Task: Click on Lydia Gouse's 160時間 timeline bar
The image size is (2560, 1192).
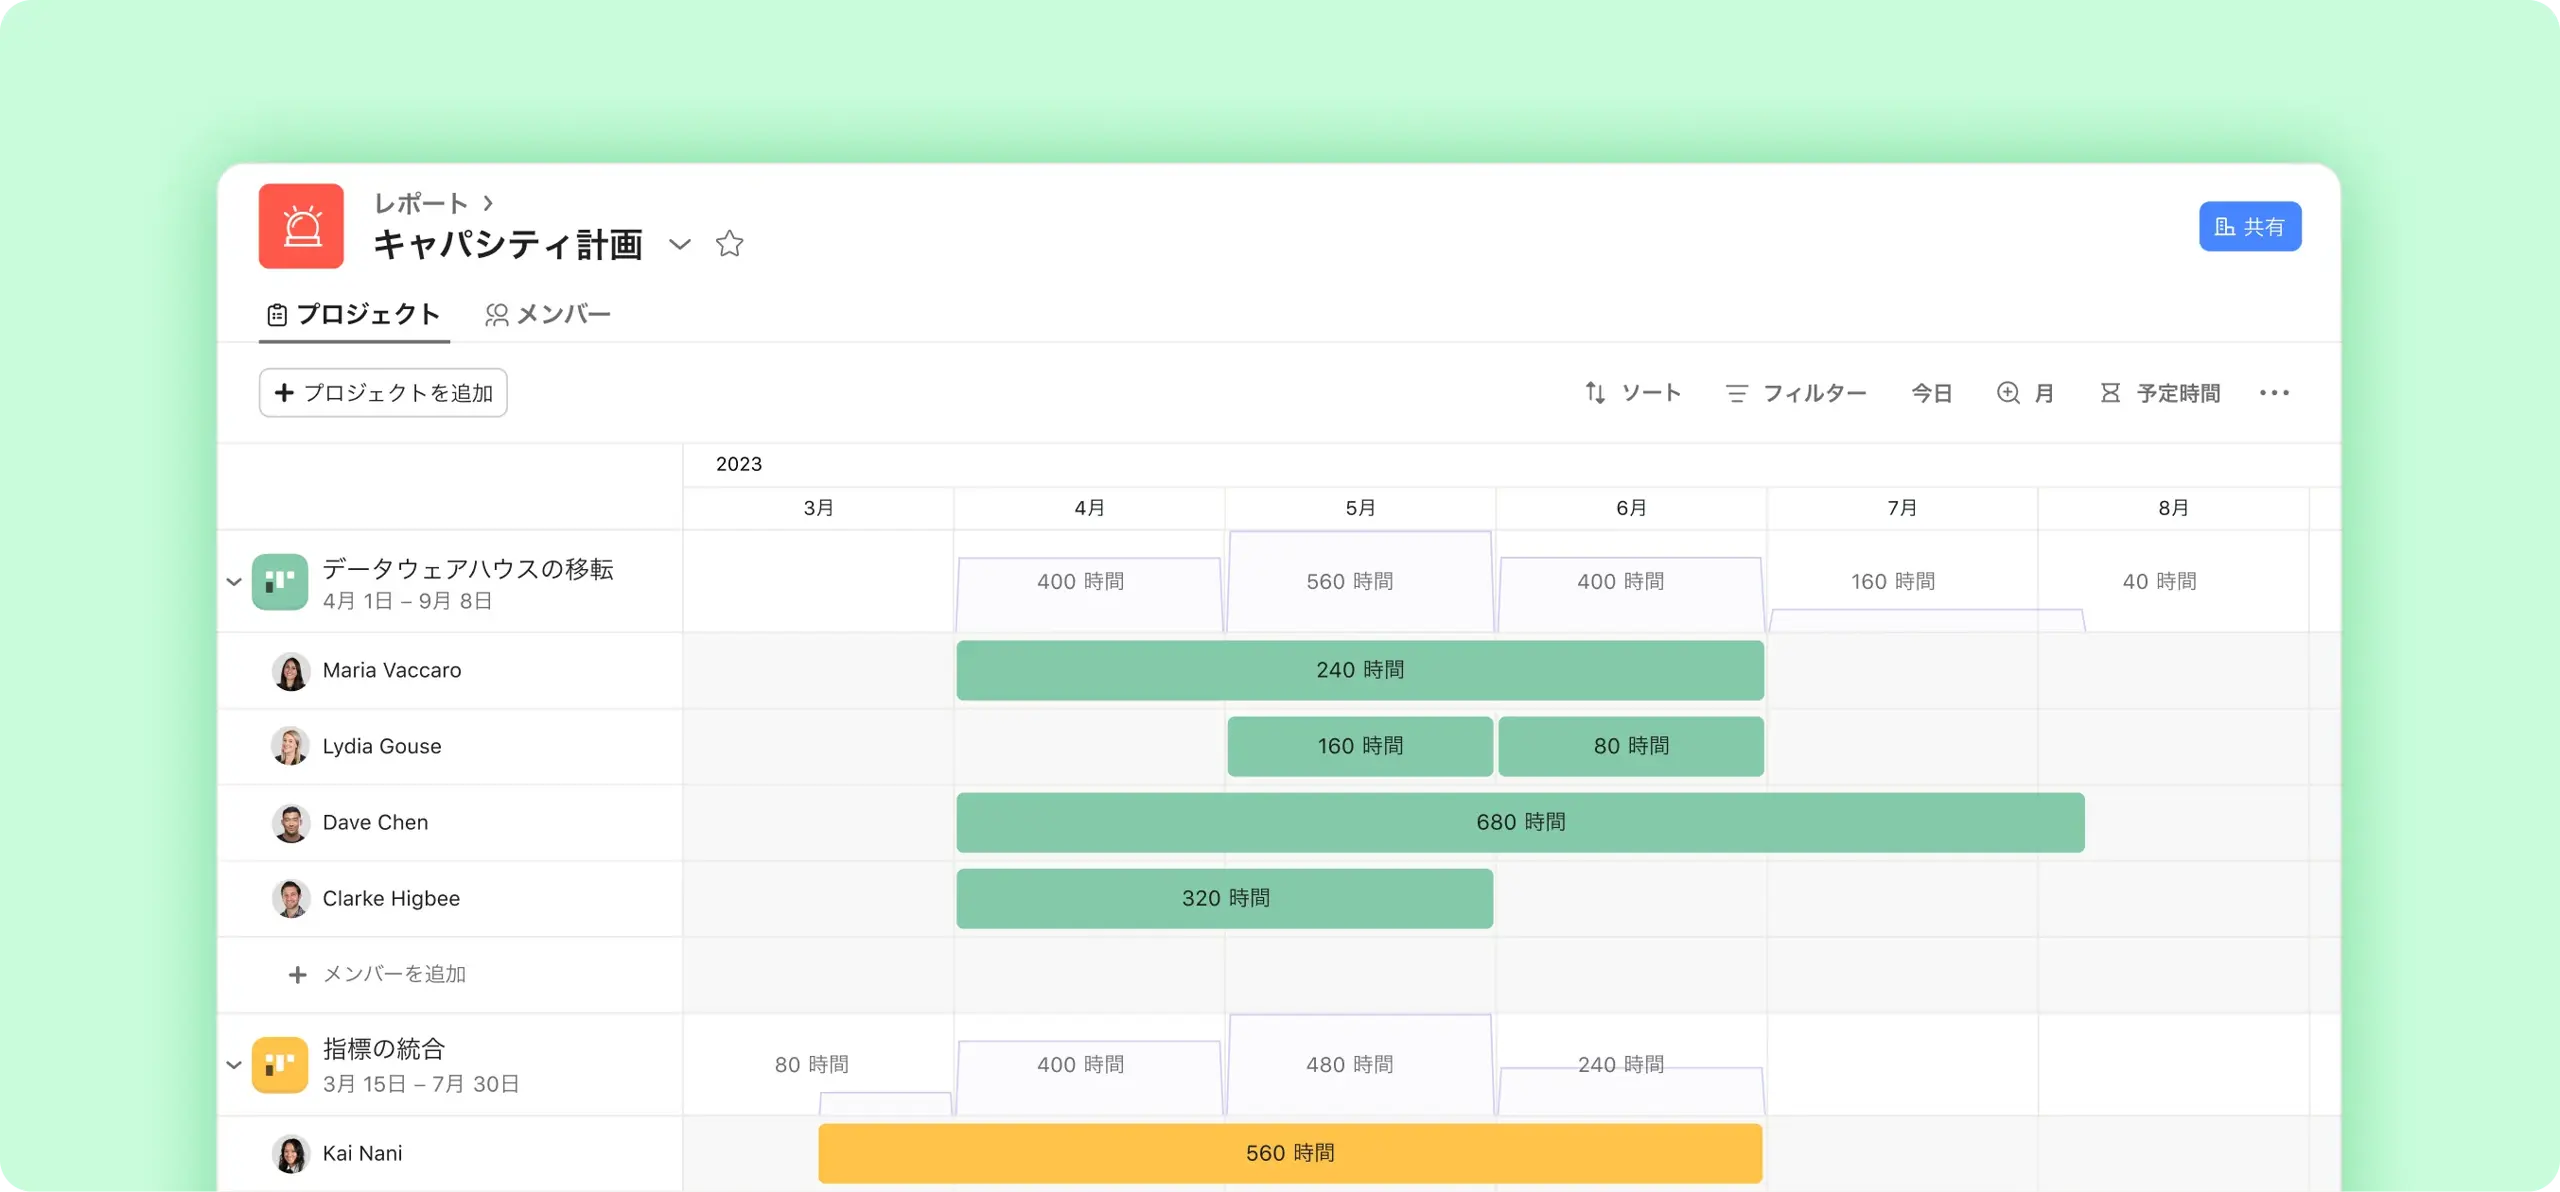Action: click(x=1358, y=746)
